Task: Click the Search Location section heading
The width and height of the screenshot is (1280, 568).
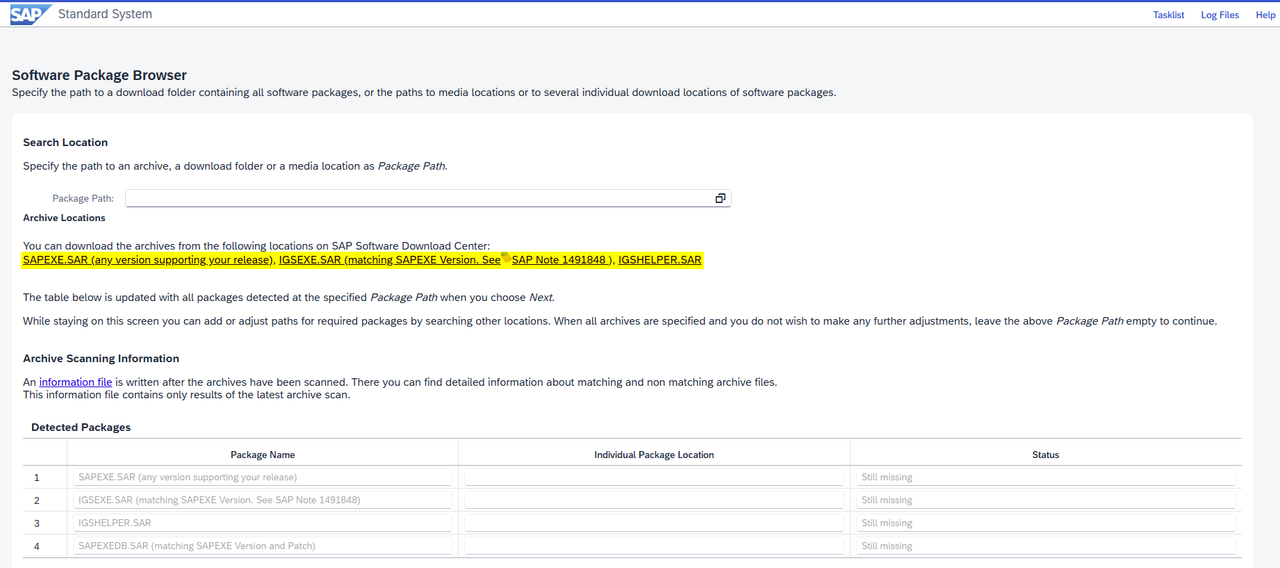Action: click(65, 142)
